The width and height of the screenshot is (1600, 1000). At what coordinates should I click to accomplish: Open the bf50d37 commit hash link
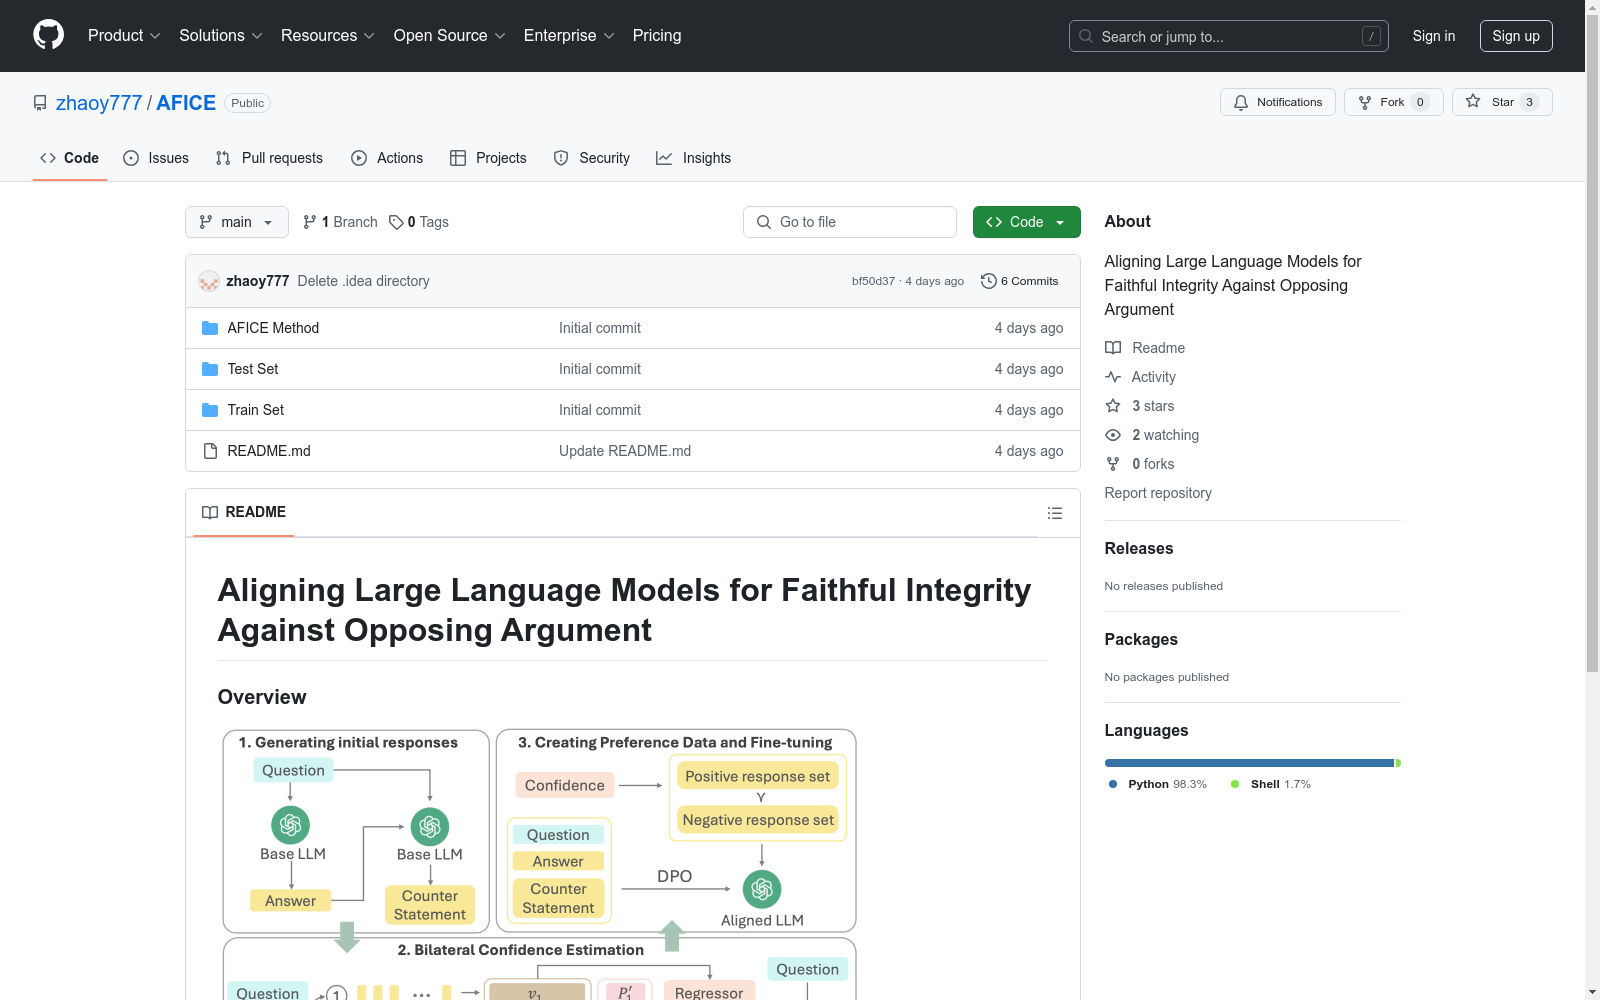tap(873, 281)
